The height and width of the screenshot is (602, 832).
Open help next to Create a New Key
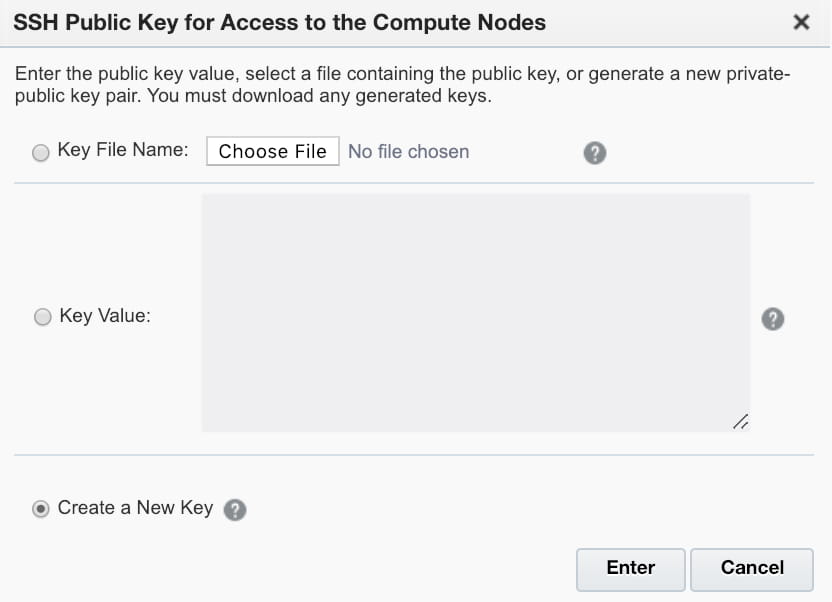coord(235,510)
